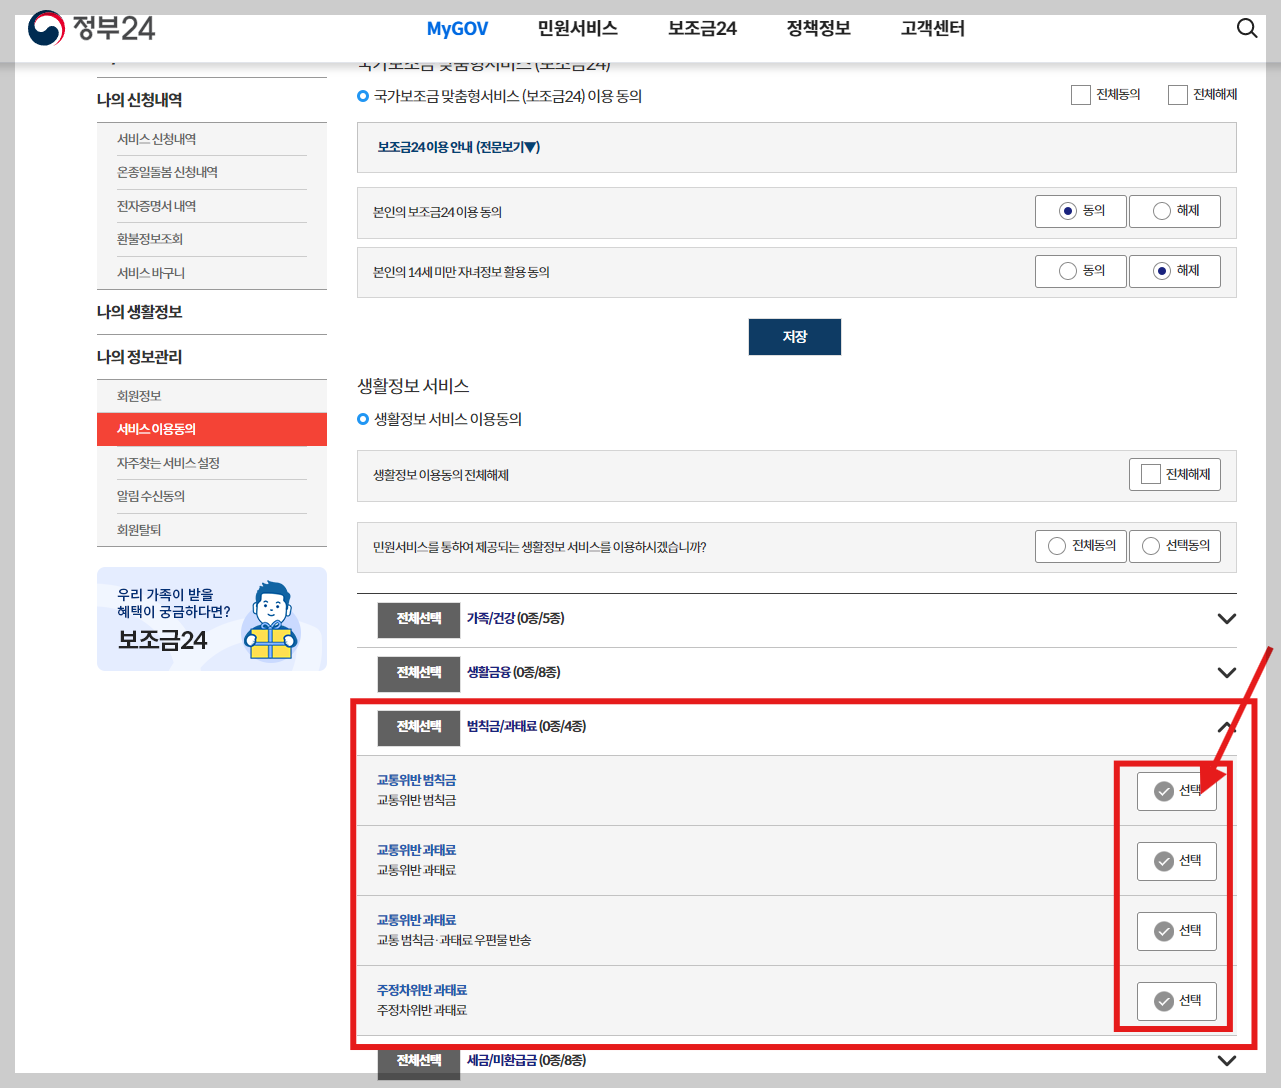The image size is (1281, 1088).
Task: Click the 저장 button
Action: pyautogui.click(x=795, y=337)
